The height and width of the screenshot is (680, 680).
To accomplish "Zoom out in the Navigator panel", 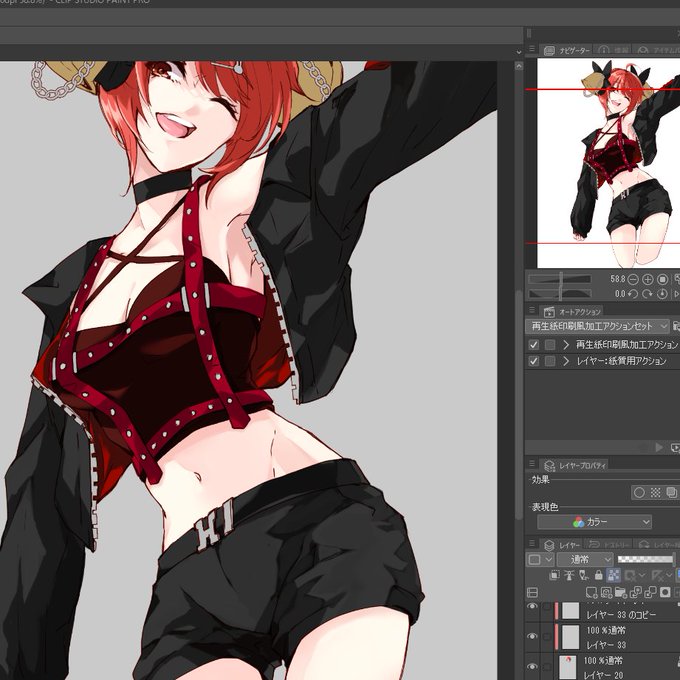I will [x=633, y=280].
